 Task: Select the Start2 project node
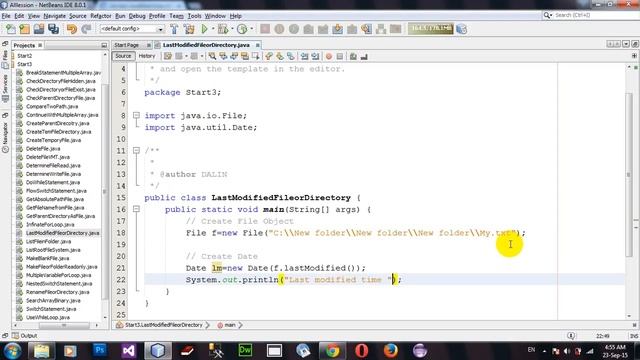24,56
